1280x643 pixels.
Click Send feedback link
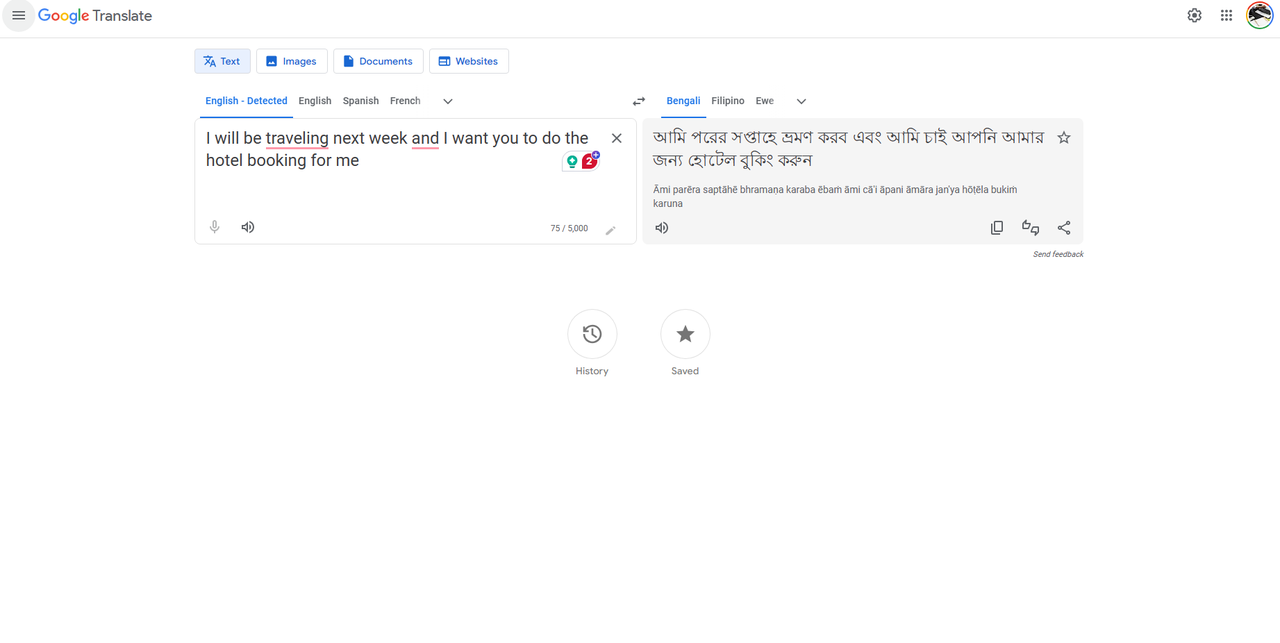pyautogui.click(x=1058, y=254)
